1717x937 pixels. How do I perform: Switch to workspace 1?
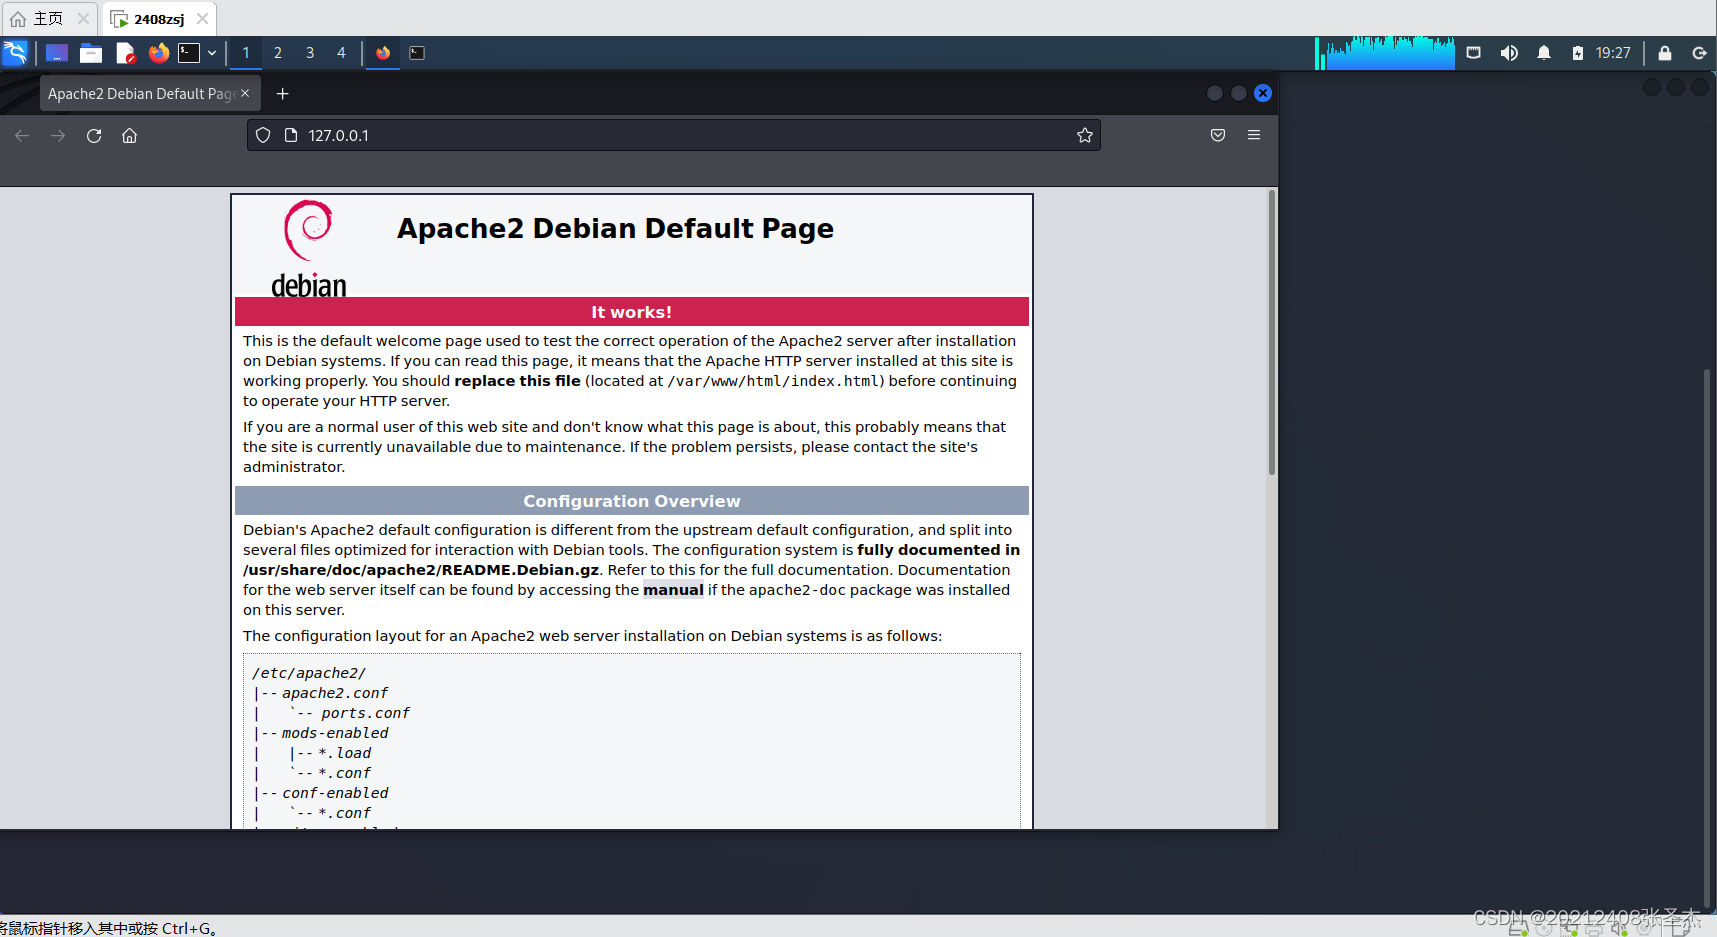246,53
